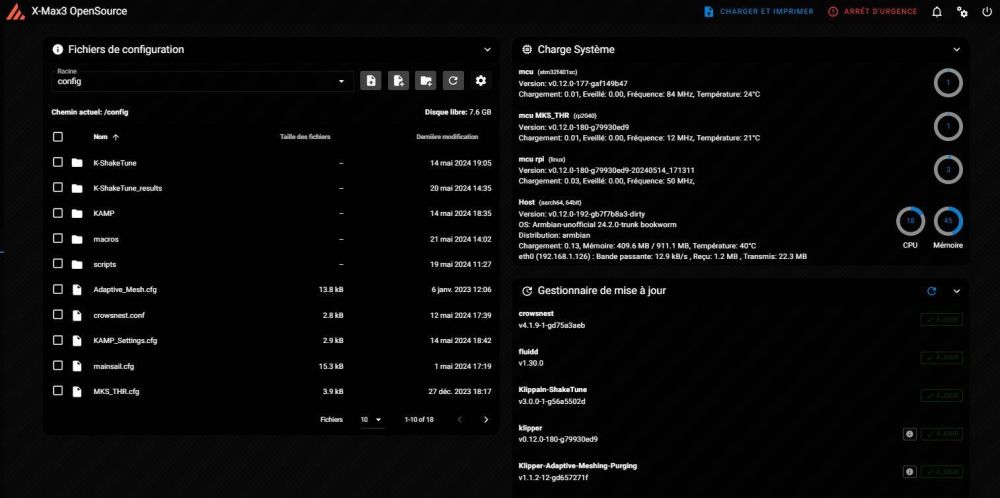This screenshot has height=498, width=1000.
Task: Open the Fluidd logo home icon
Action: 15,11
